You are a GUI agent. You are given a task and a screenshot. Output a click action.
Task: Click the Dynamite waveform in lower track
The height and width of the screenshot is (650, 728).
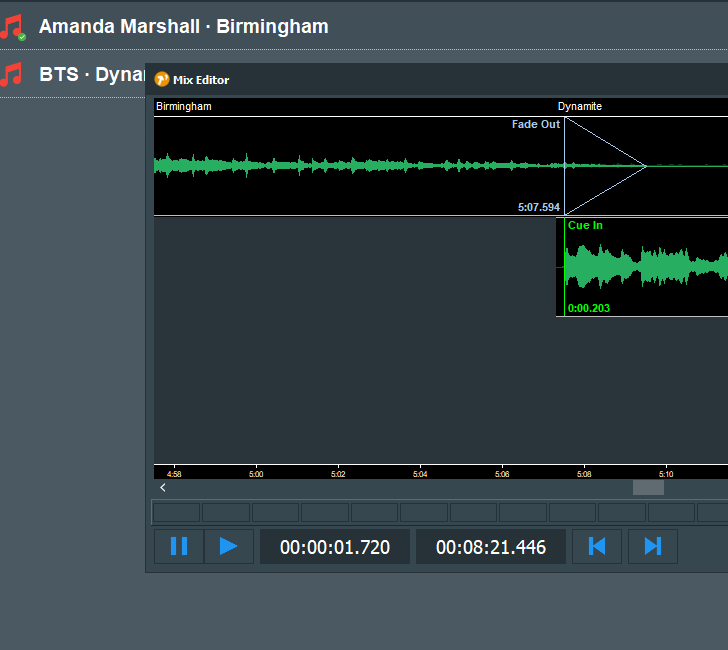click(646, 266)
